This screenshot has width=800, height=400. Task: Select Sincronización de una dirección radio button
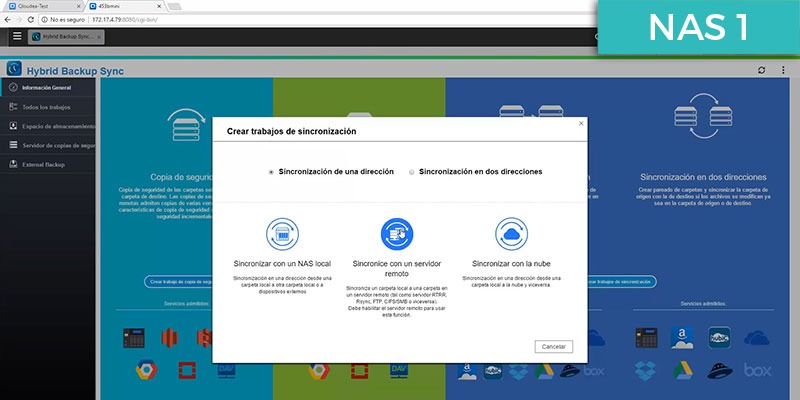(x=271, y=172)
